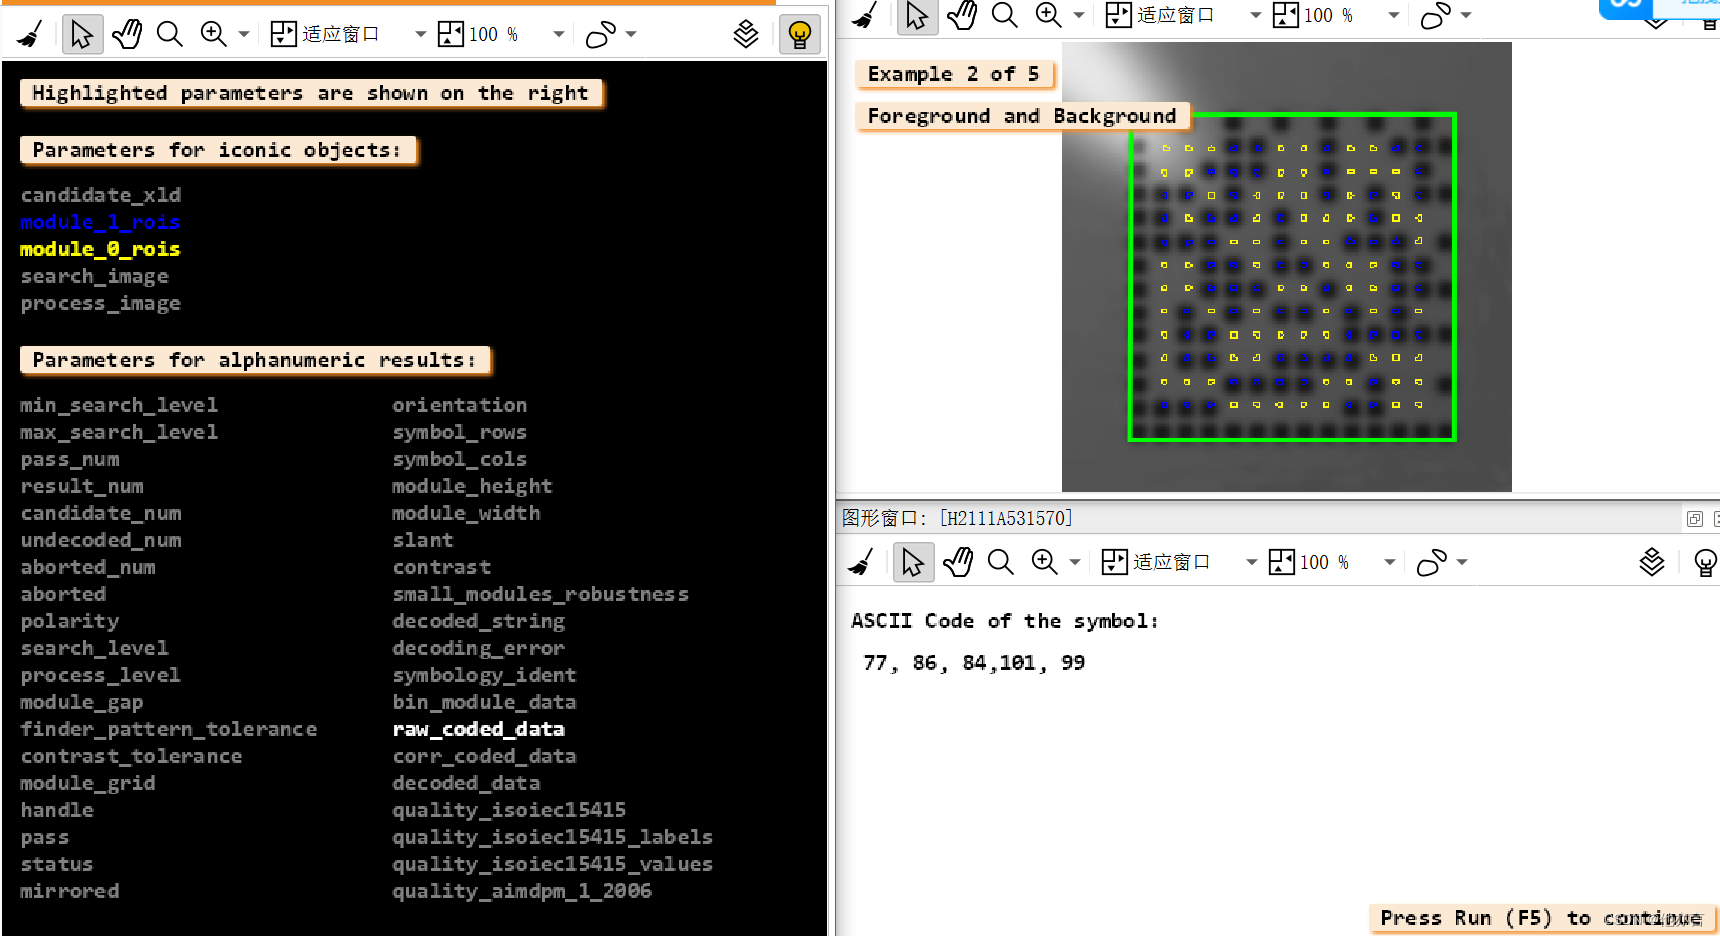Select the magnifier zoom tool

(169, 33)
